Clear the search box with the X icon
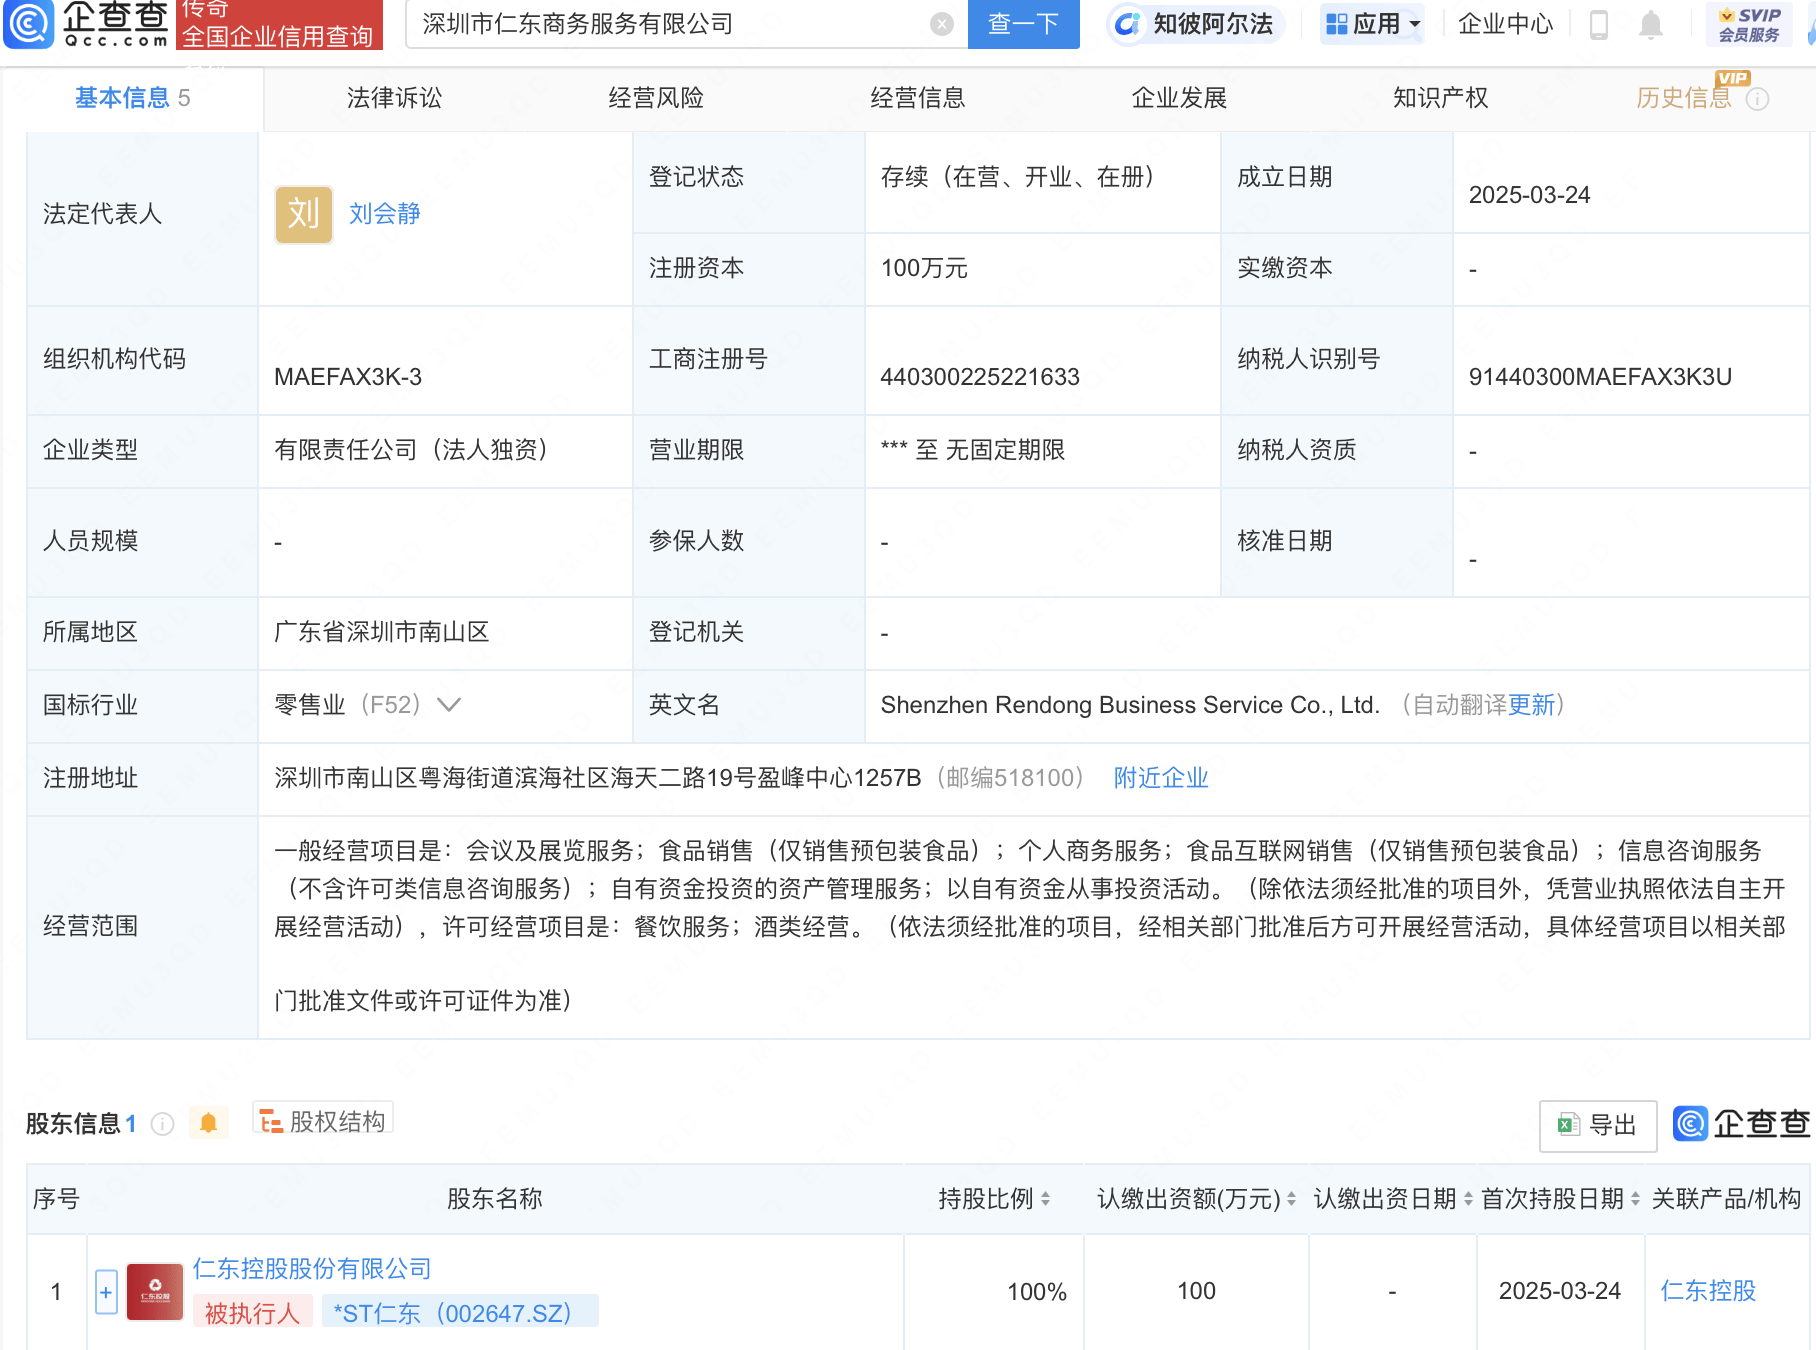The width and height of the screenshot is (1816, 1350). tap(941, 24)
